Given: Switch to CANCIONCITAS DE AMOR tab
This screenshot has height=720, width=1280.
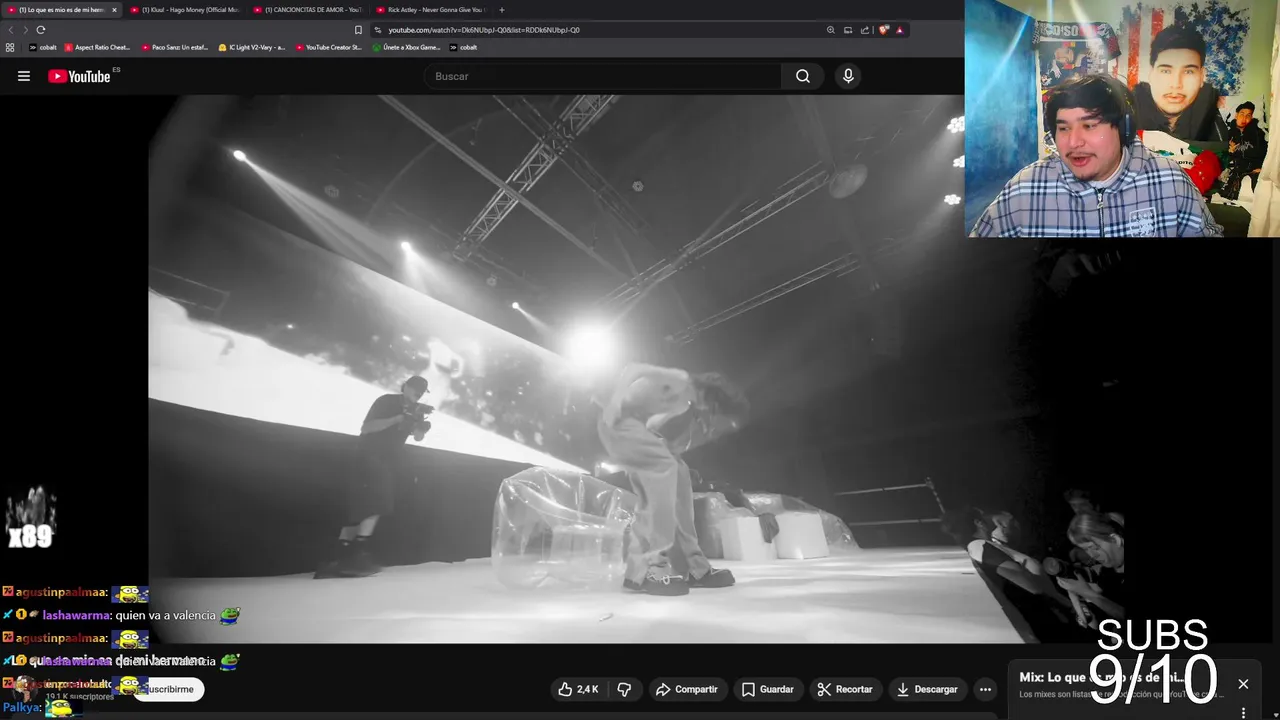Looking at the screenshot, I should click(x=307, y=10).
